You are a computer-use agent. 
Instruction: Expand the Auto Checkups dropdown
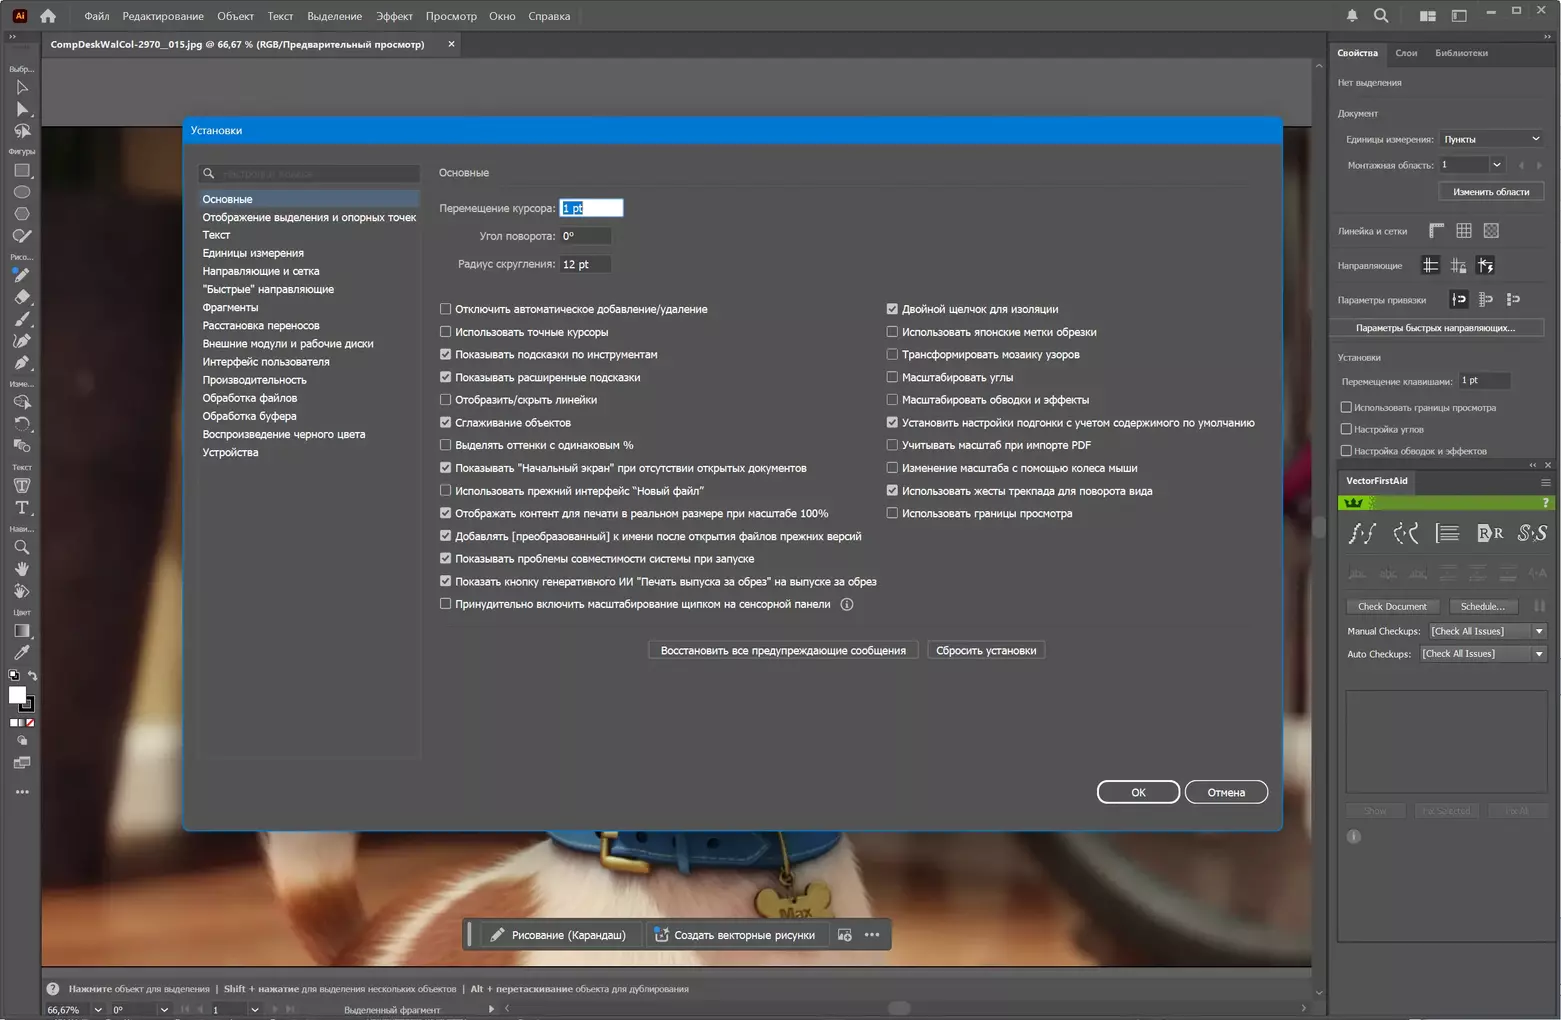[1482, 654]
